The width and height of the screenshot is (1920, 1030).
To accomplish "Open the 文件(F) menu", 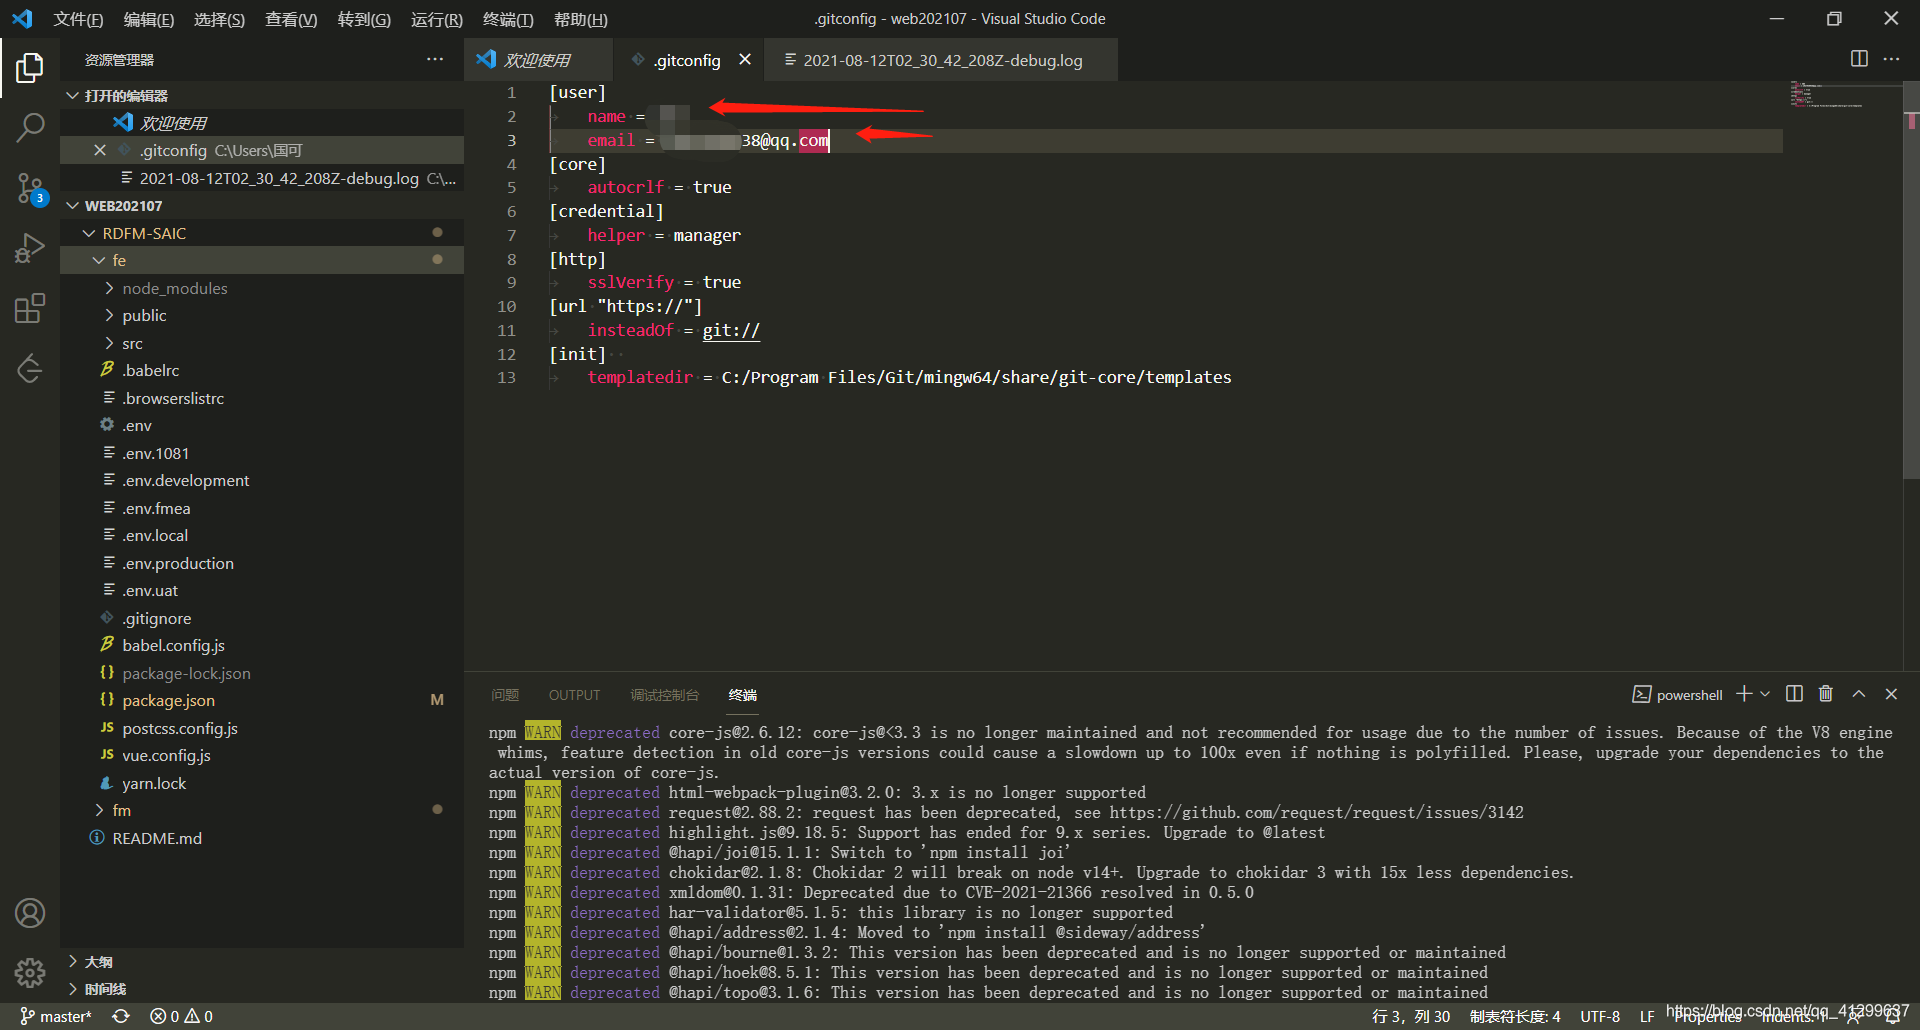I will 78,19.
